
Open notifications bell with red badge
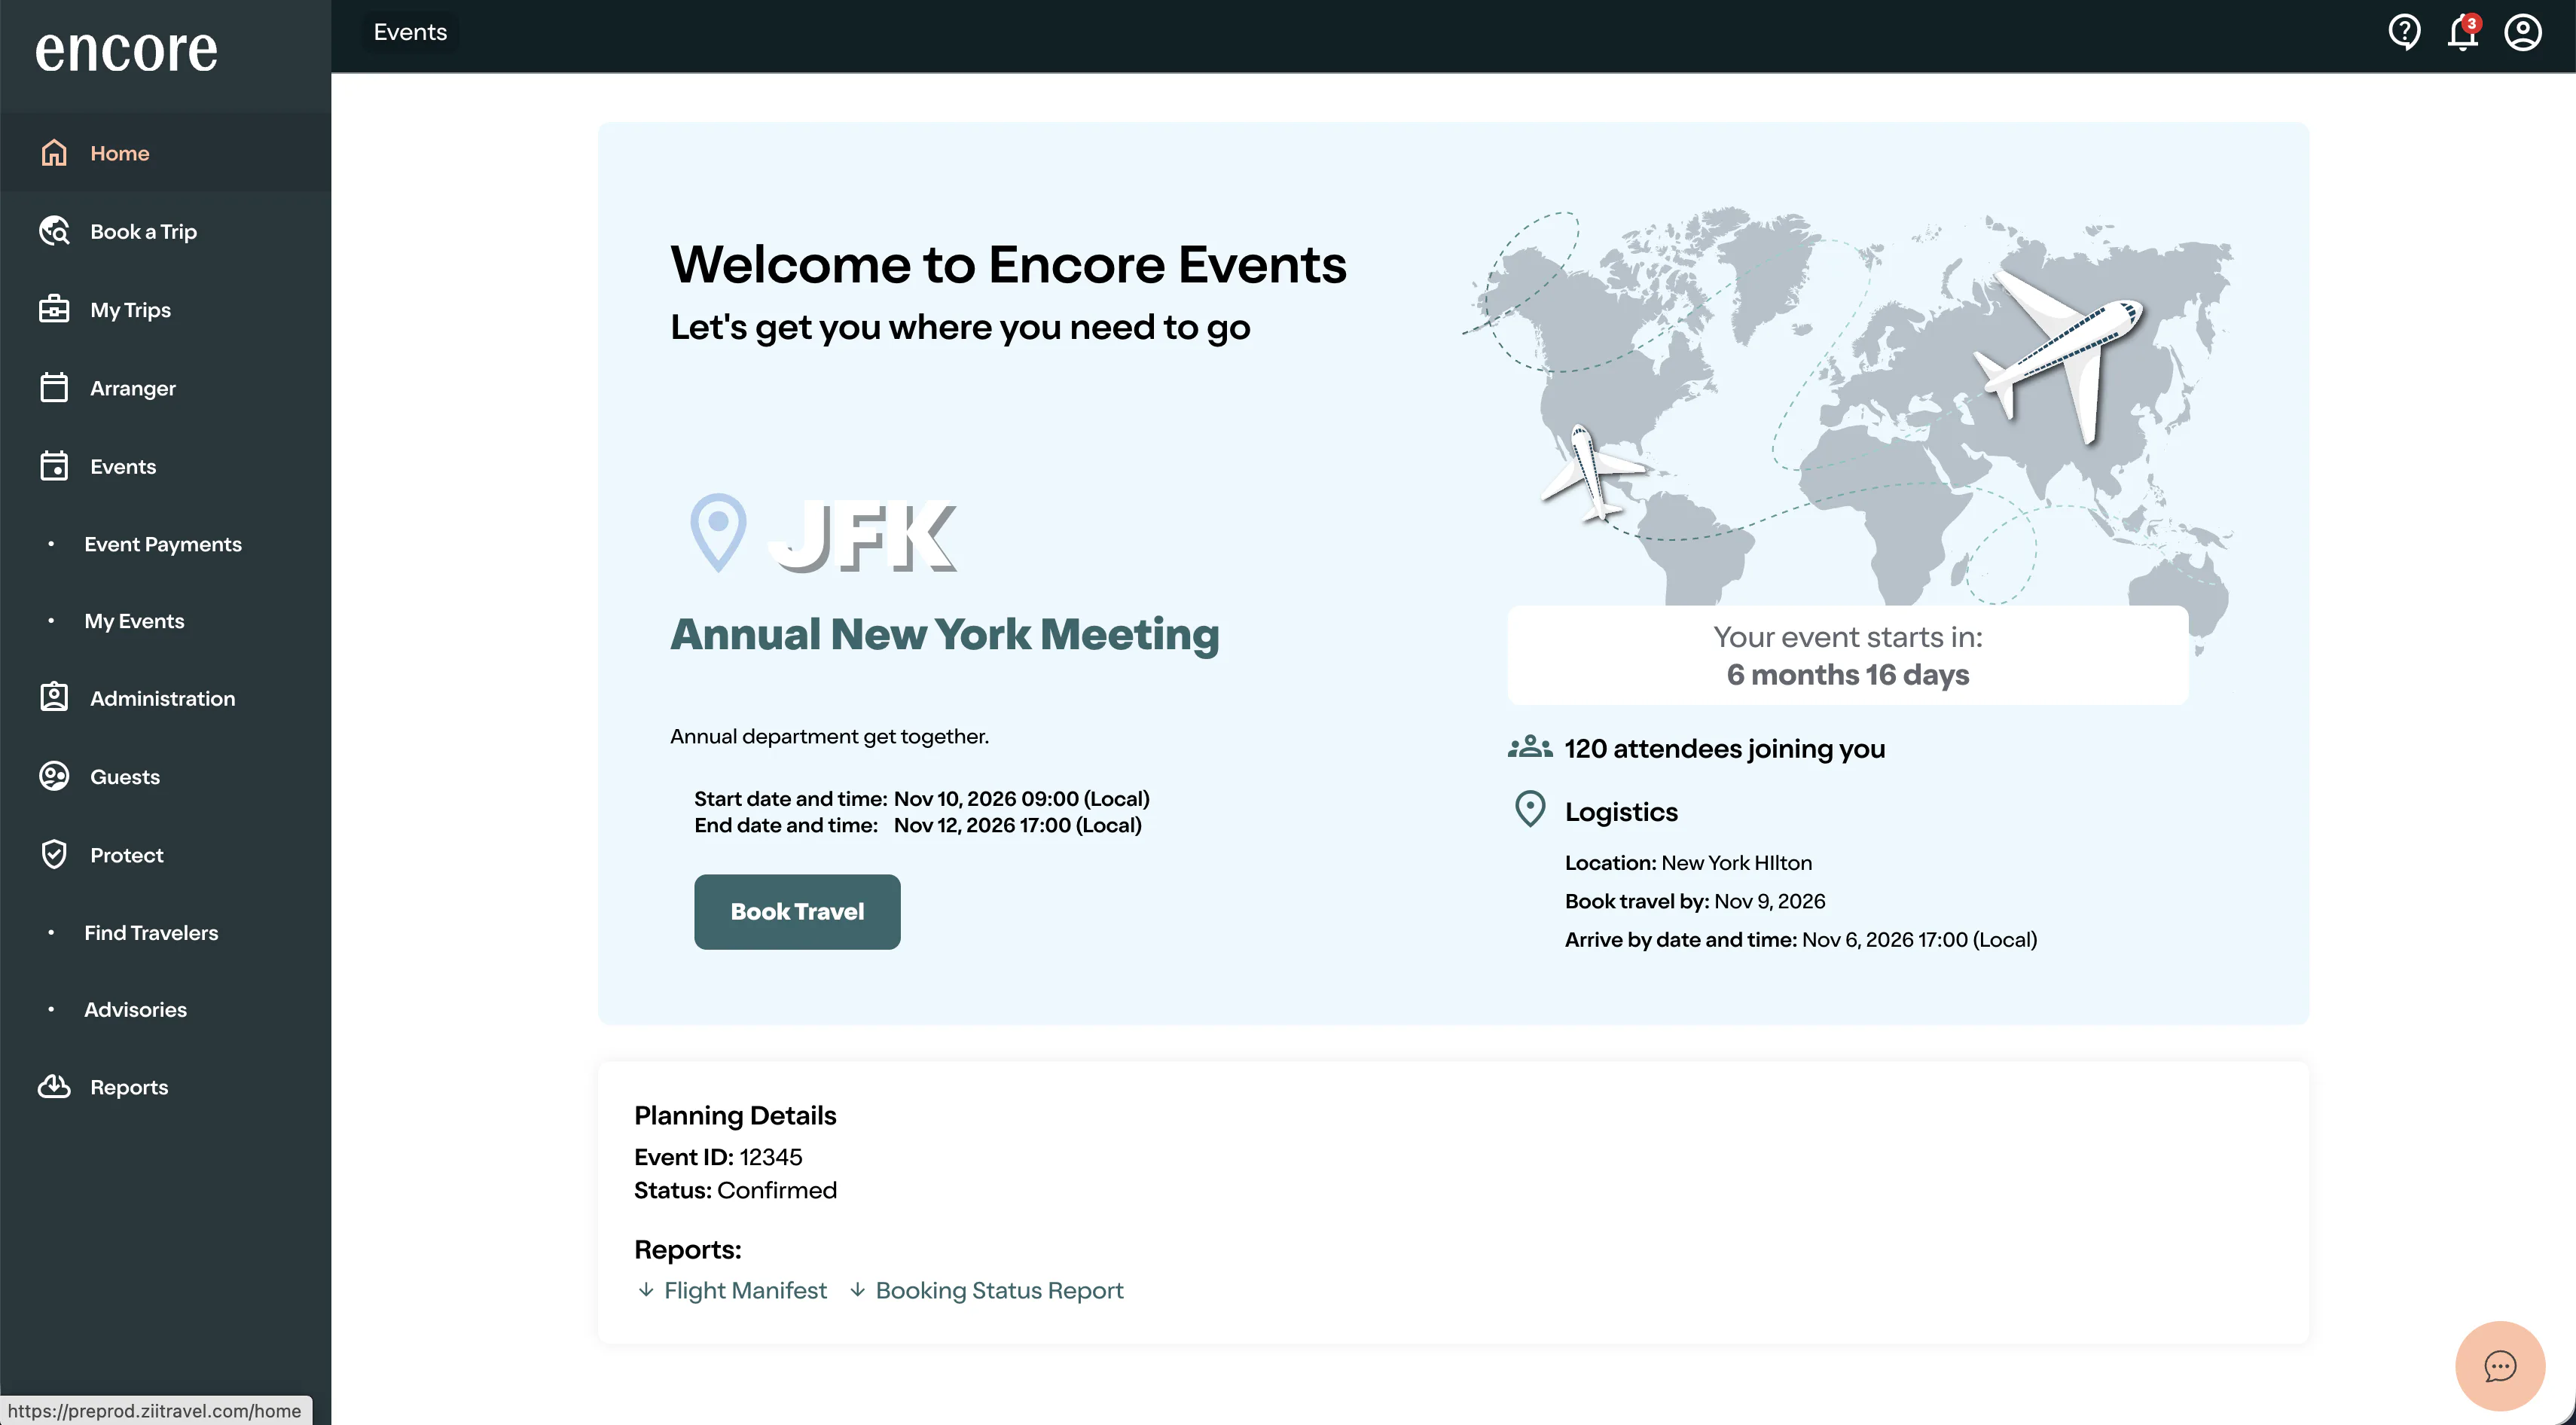tap(2463, 33)
